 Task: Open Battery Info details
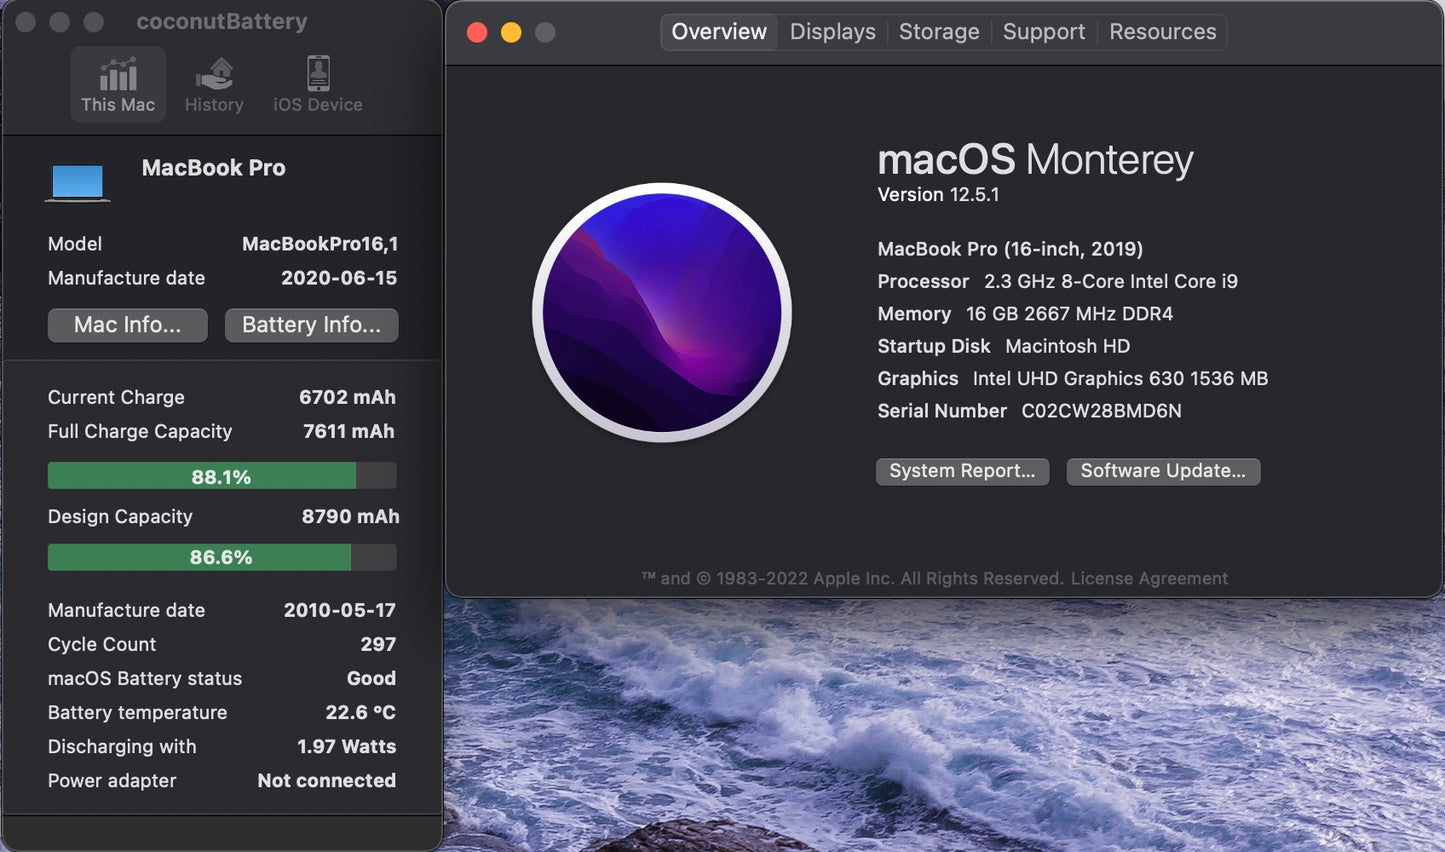pyautogui.click(x=311, y=324)
